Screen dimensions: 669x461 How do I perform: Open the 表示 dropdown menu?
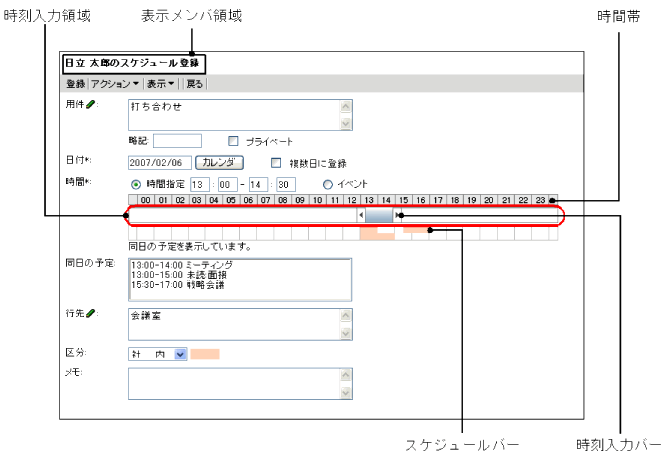160,84
